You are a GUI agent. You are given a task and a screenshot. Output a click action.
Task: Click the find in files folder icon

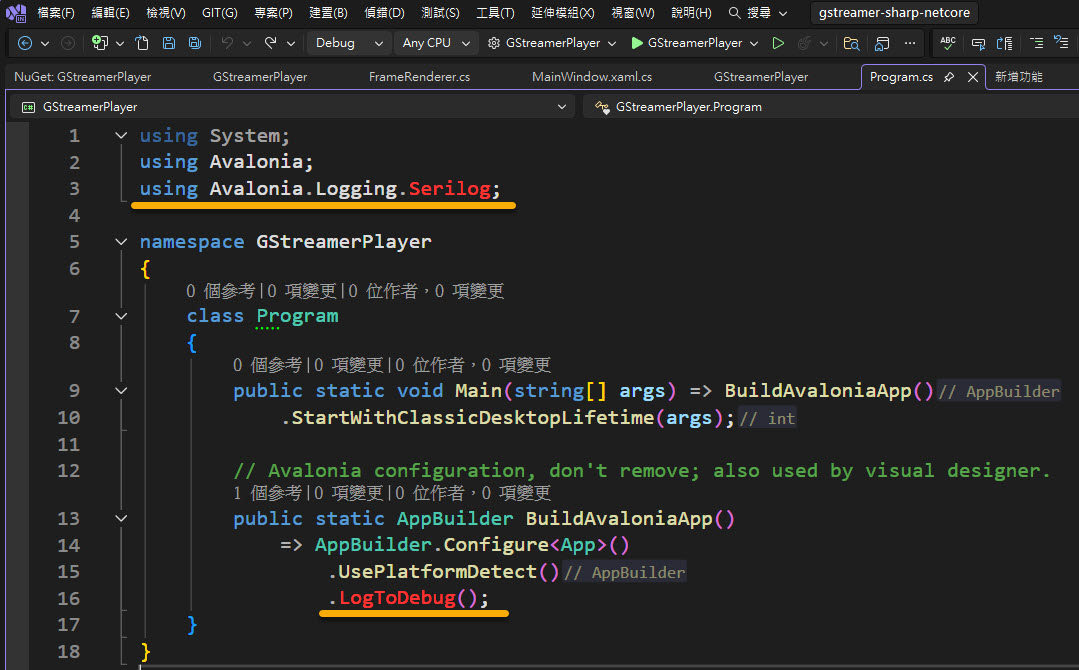coord(851,43)
